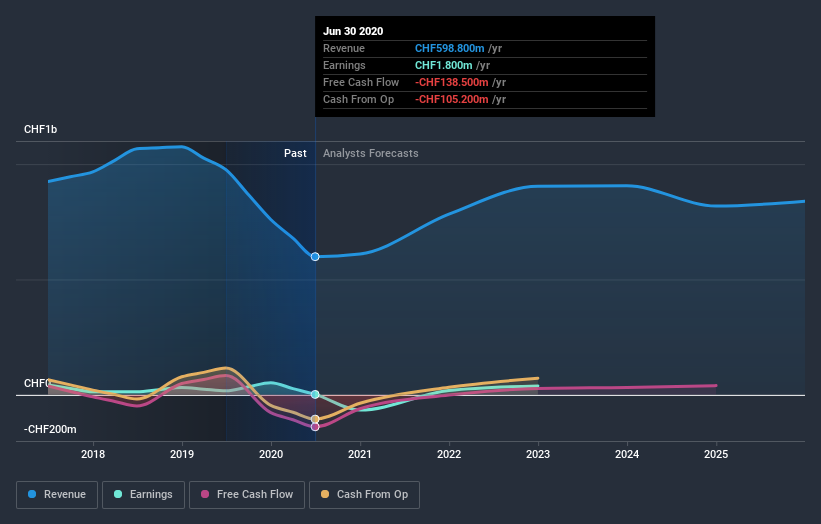
Task: Select the orange Cash From Op data point marker
Action: coord(315,419)
